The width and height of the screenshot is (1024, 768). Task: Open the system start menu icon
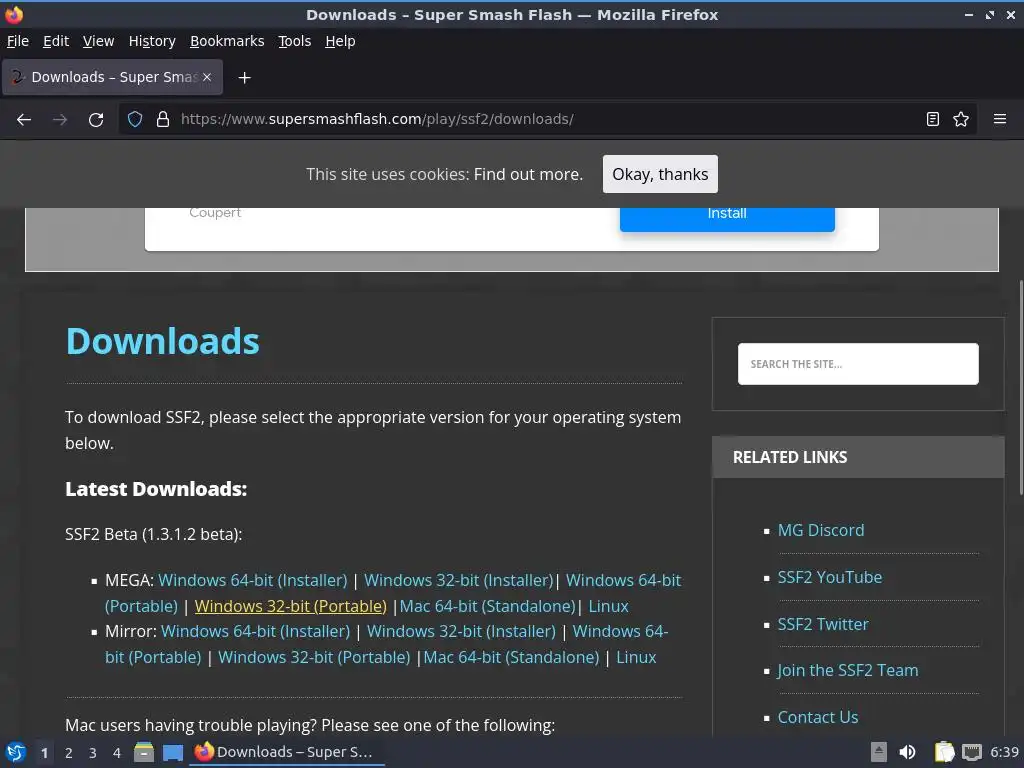[15, 752]
